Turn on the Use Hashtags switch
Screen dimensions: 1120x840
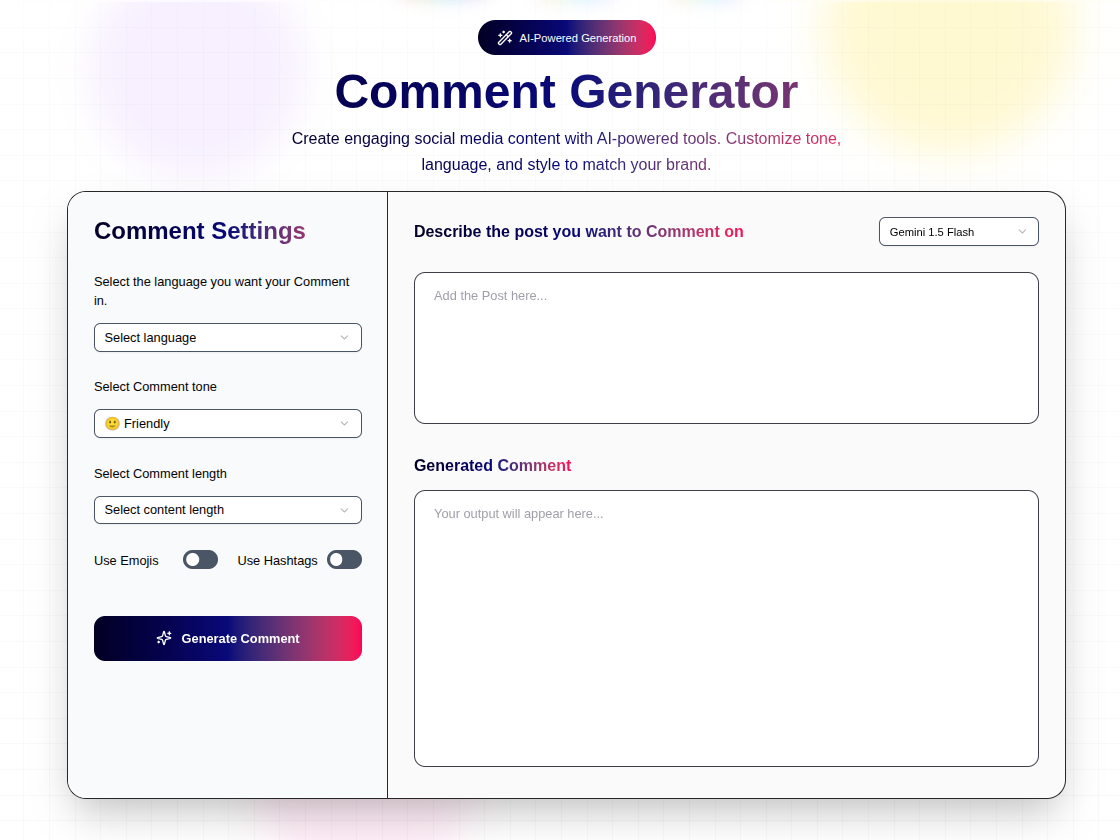point(344,560)
